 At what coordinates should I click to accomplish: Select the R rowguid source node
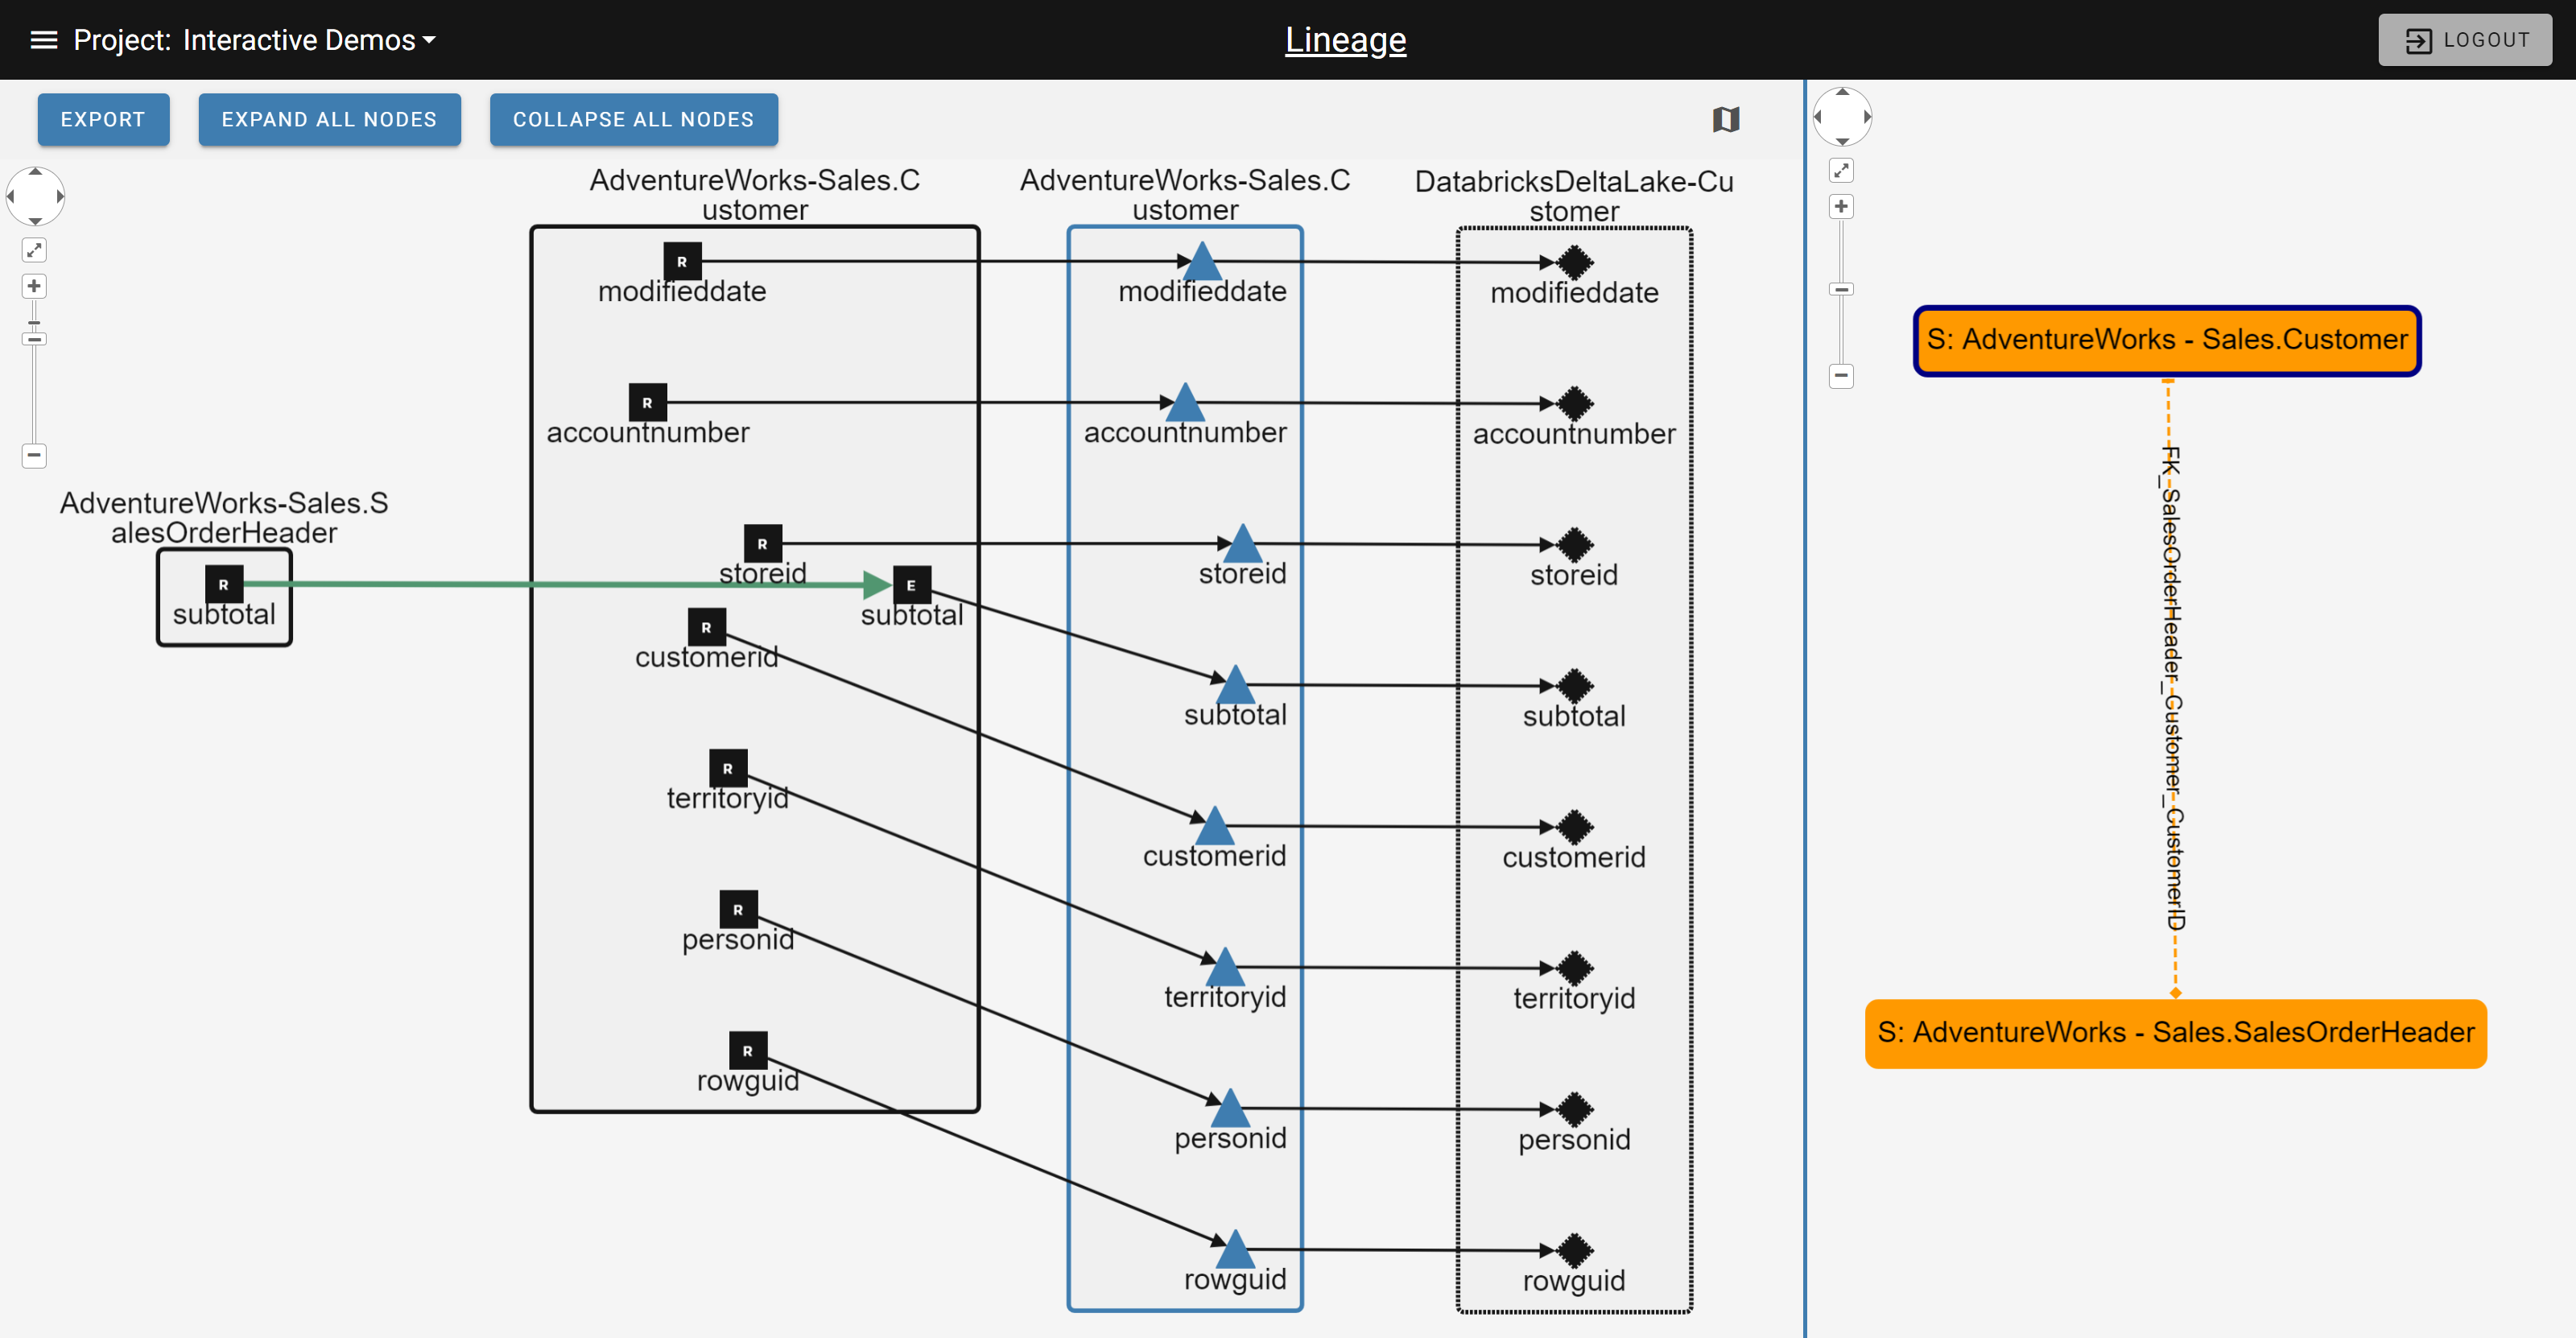[x=747, y=1050]
